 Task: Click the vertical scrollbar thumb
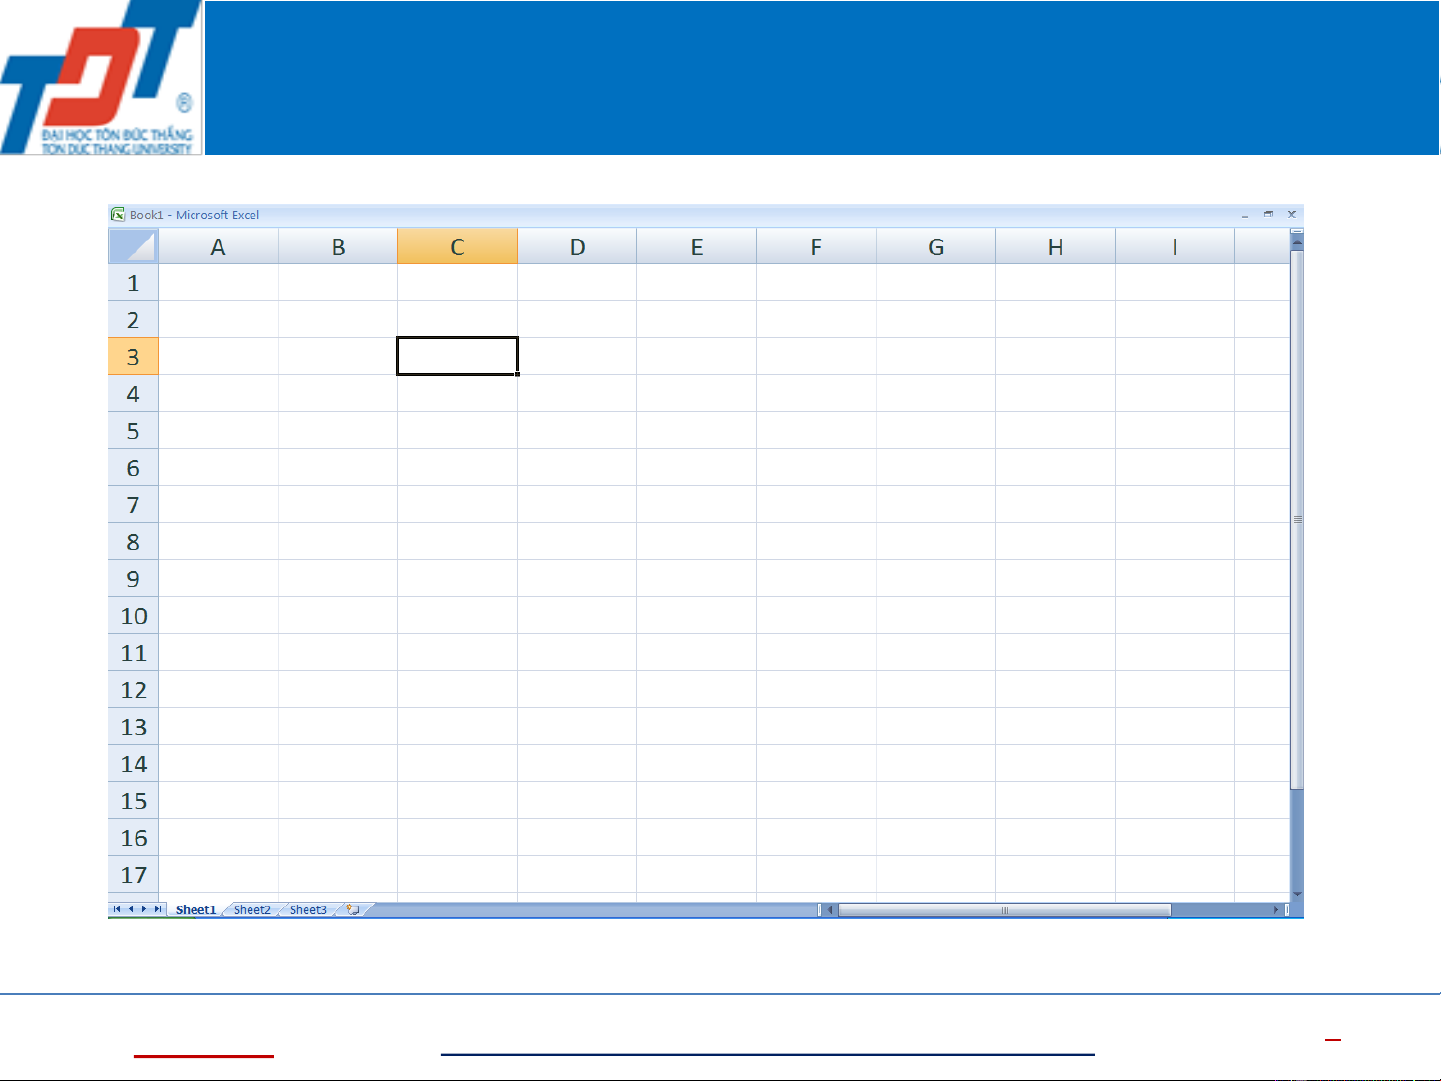point(1297,519)
